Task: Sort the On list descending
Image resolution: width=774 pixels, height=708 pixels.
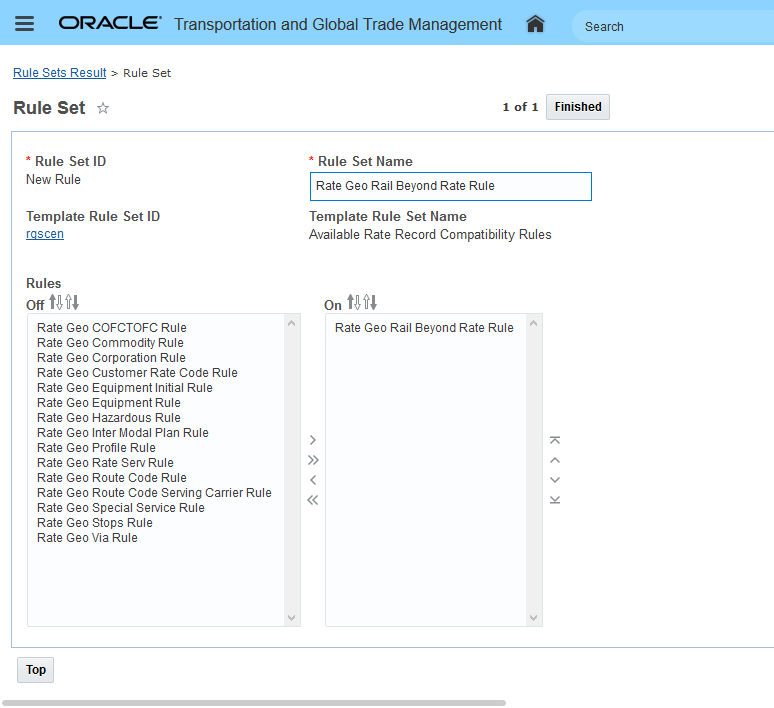Action: point(370,302)
